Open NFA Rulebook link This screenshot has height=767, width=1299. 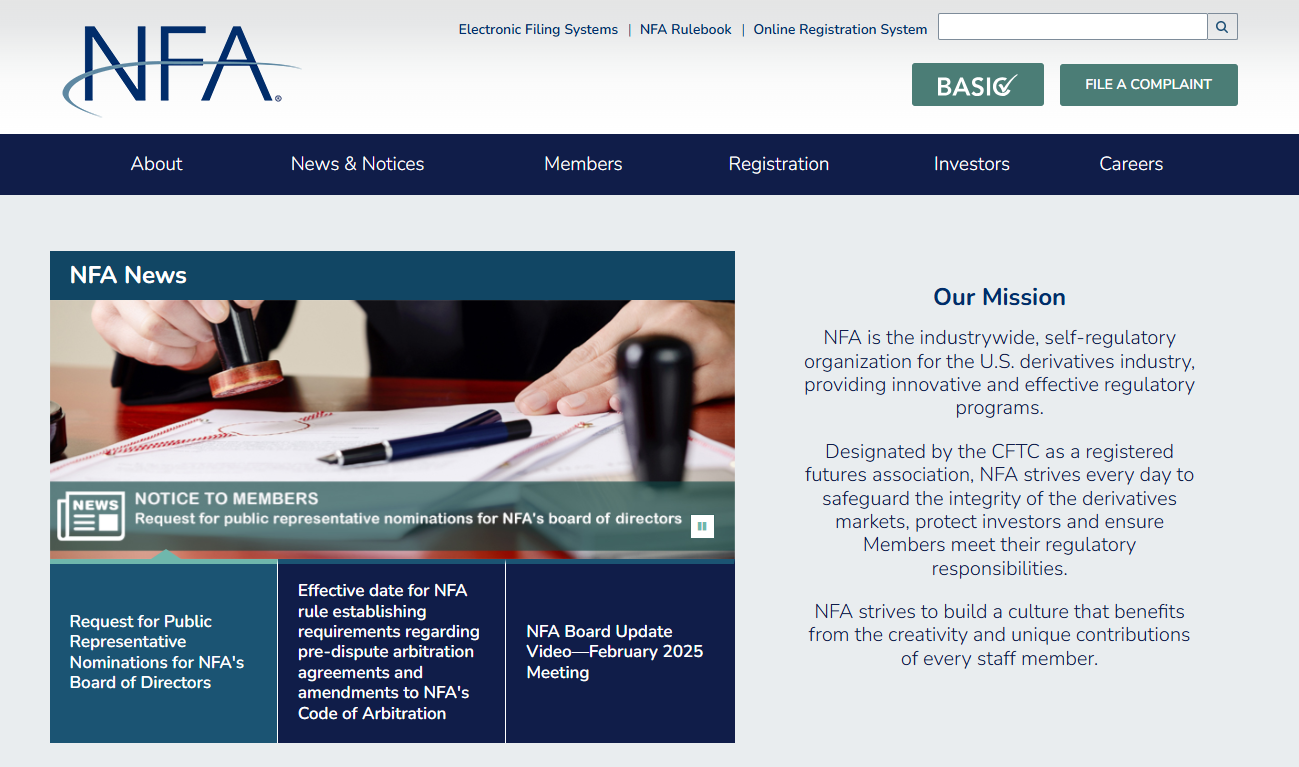tap(686, 29)
